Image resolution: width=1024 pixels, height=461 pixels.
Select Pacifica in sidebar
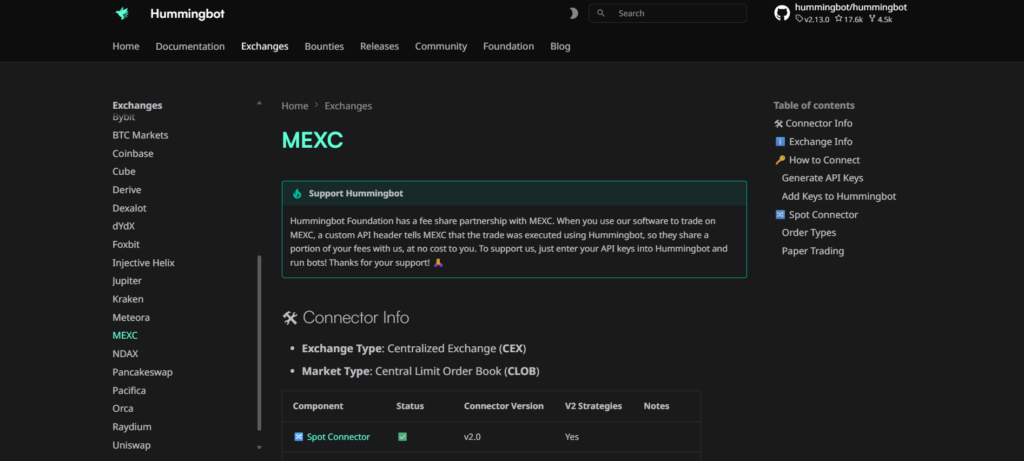129,390
